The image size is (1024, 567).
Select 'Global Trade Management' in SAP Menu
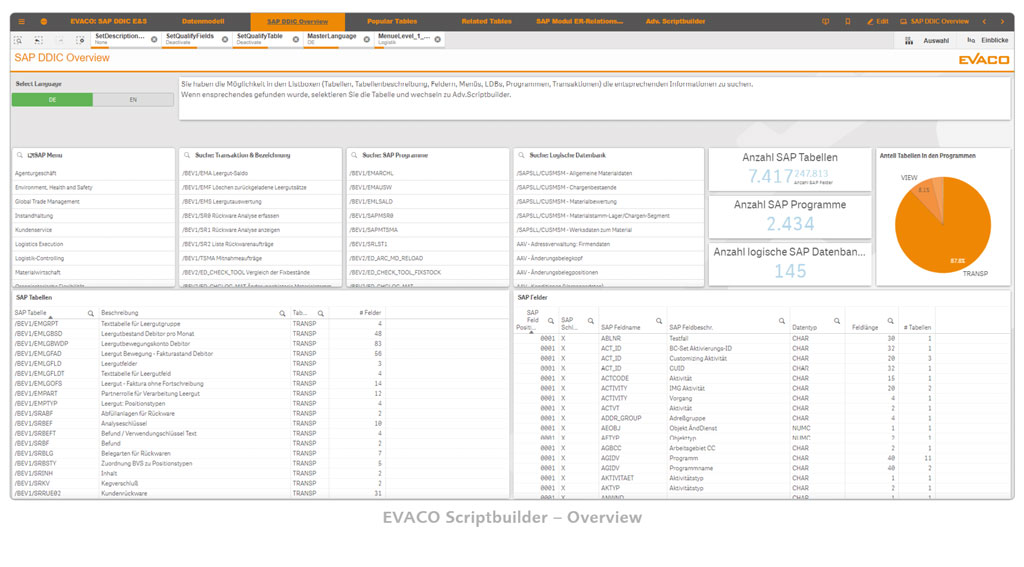[x=93, y=202]
